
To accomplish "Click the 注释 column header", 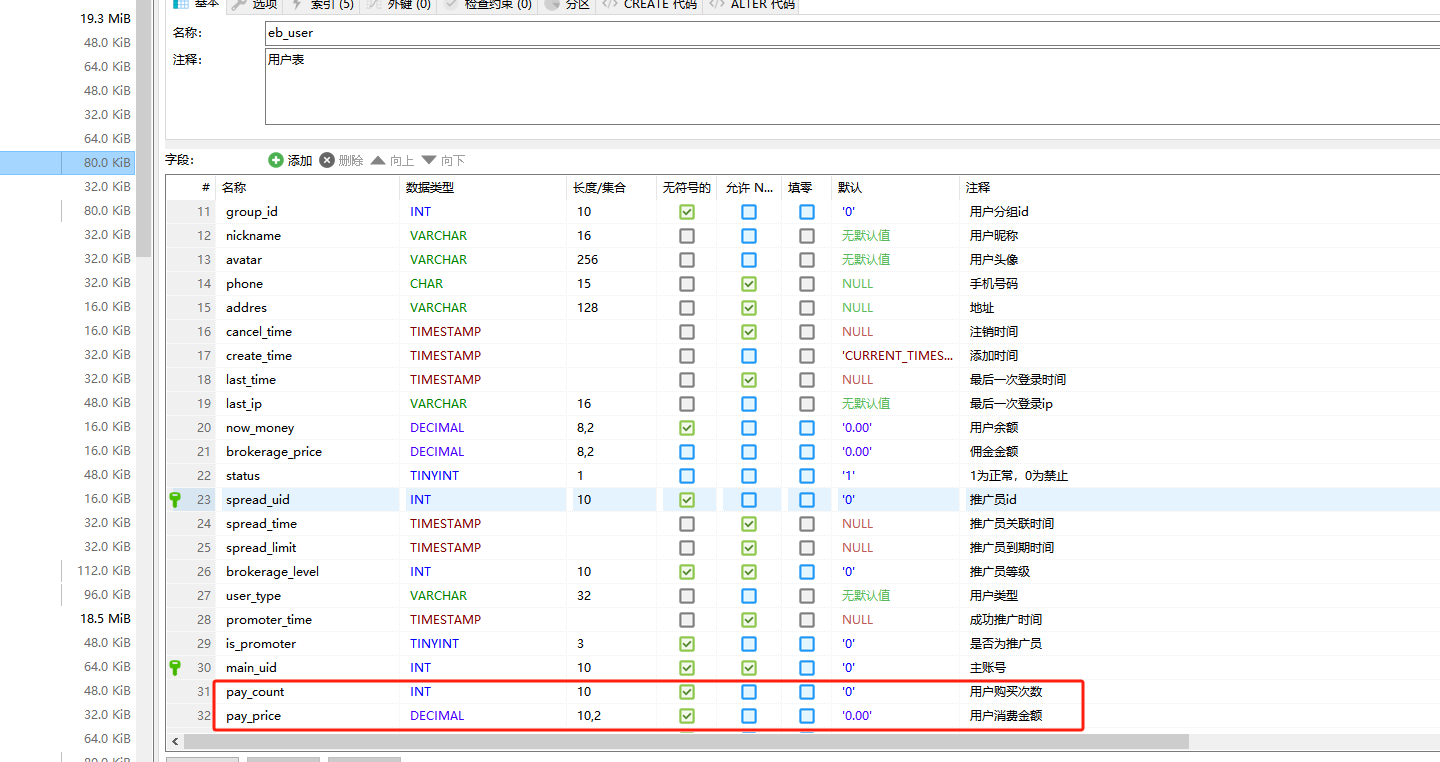I will tap(1200, 187).
